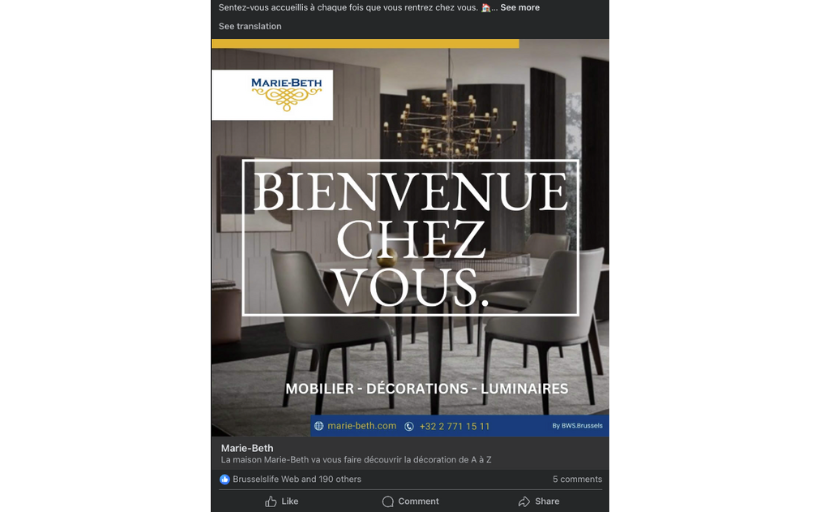Click the Share arrow icon
This screenshot has height=512, width=820.
click(x=524, y=502)
